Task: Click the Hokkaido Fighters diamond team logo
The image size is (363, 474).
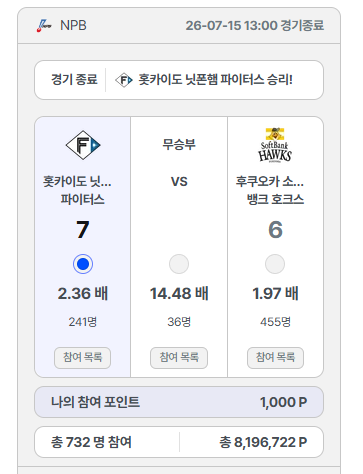Action: [x=83, y=145]
